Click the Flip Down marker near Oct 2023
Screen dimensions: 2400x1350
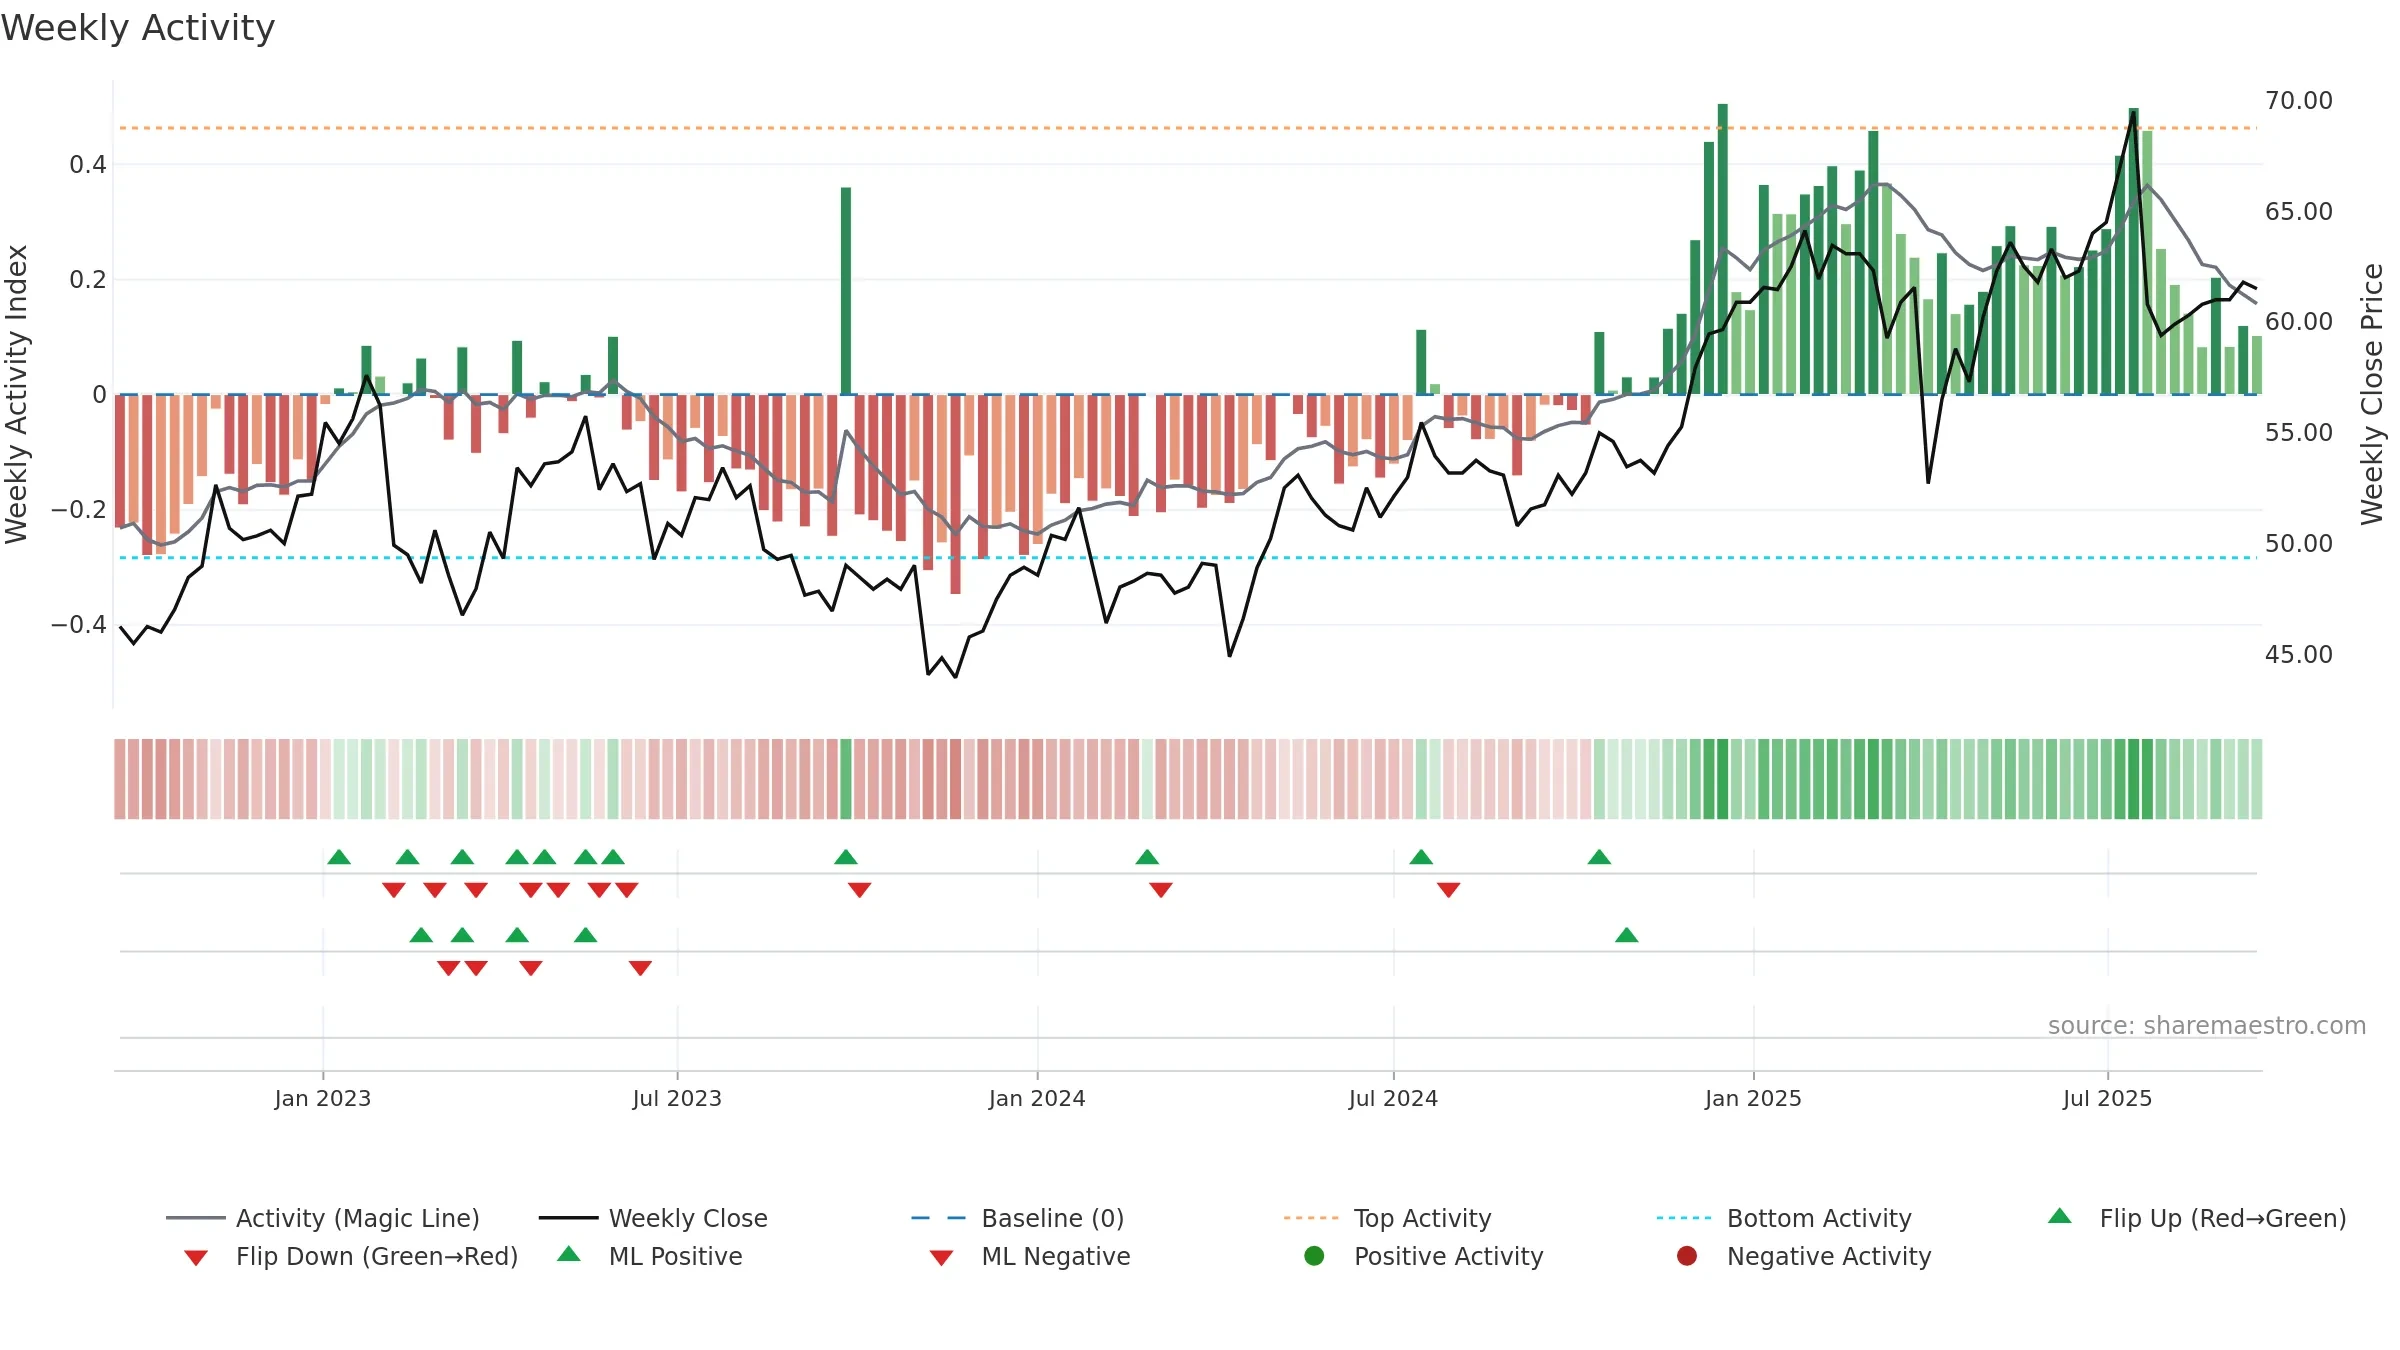coord(860,890)
